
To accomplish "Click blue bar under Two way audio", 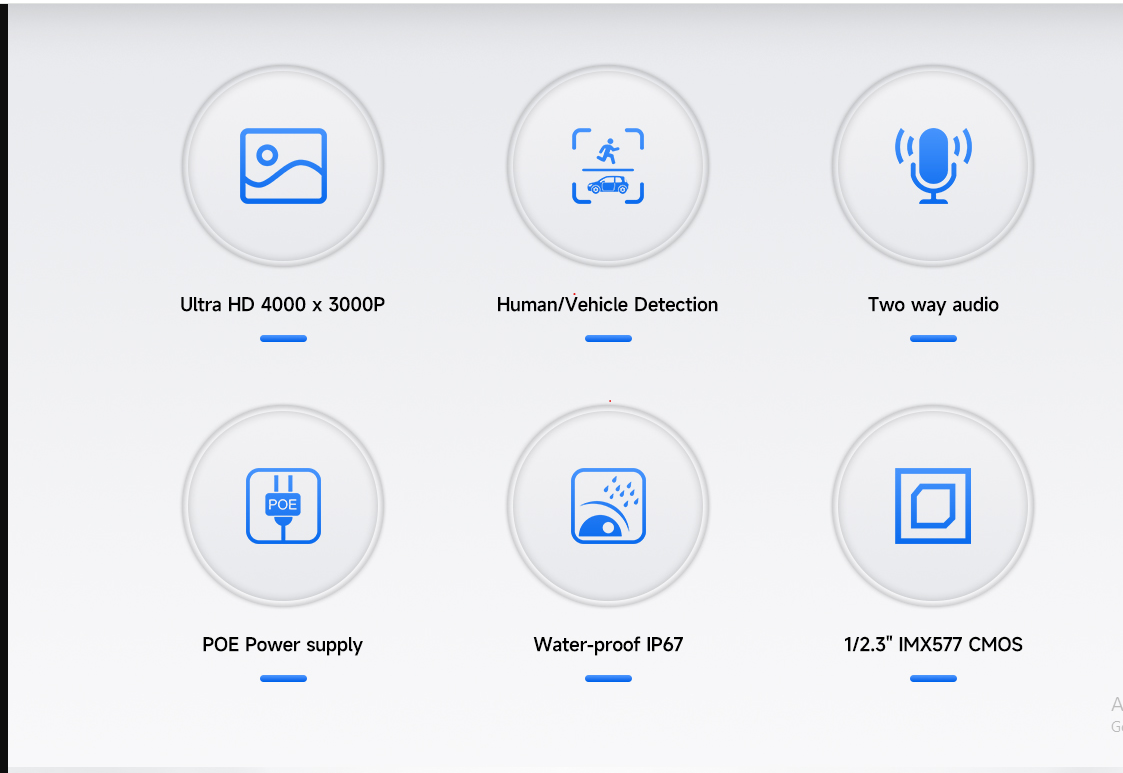I will tap(933, 338).
